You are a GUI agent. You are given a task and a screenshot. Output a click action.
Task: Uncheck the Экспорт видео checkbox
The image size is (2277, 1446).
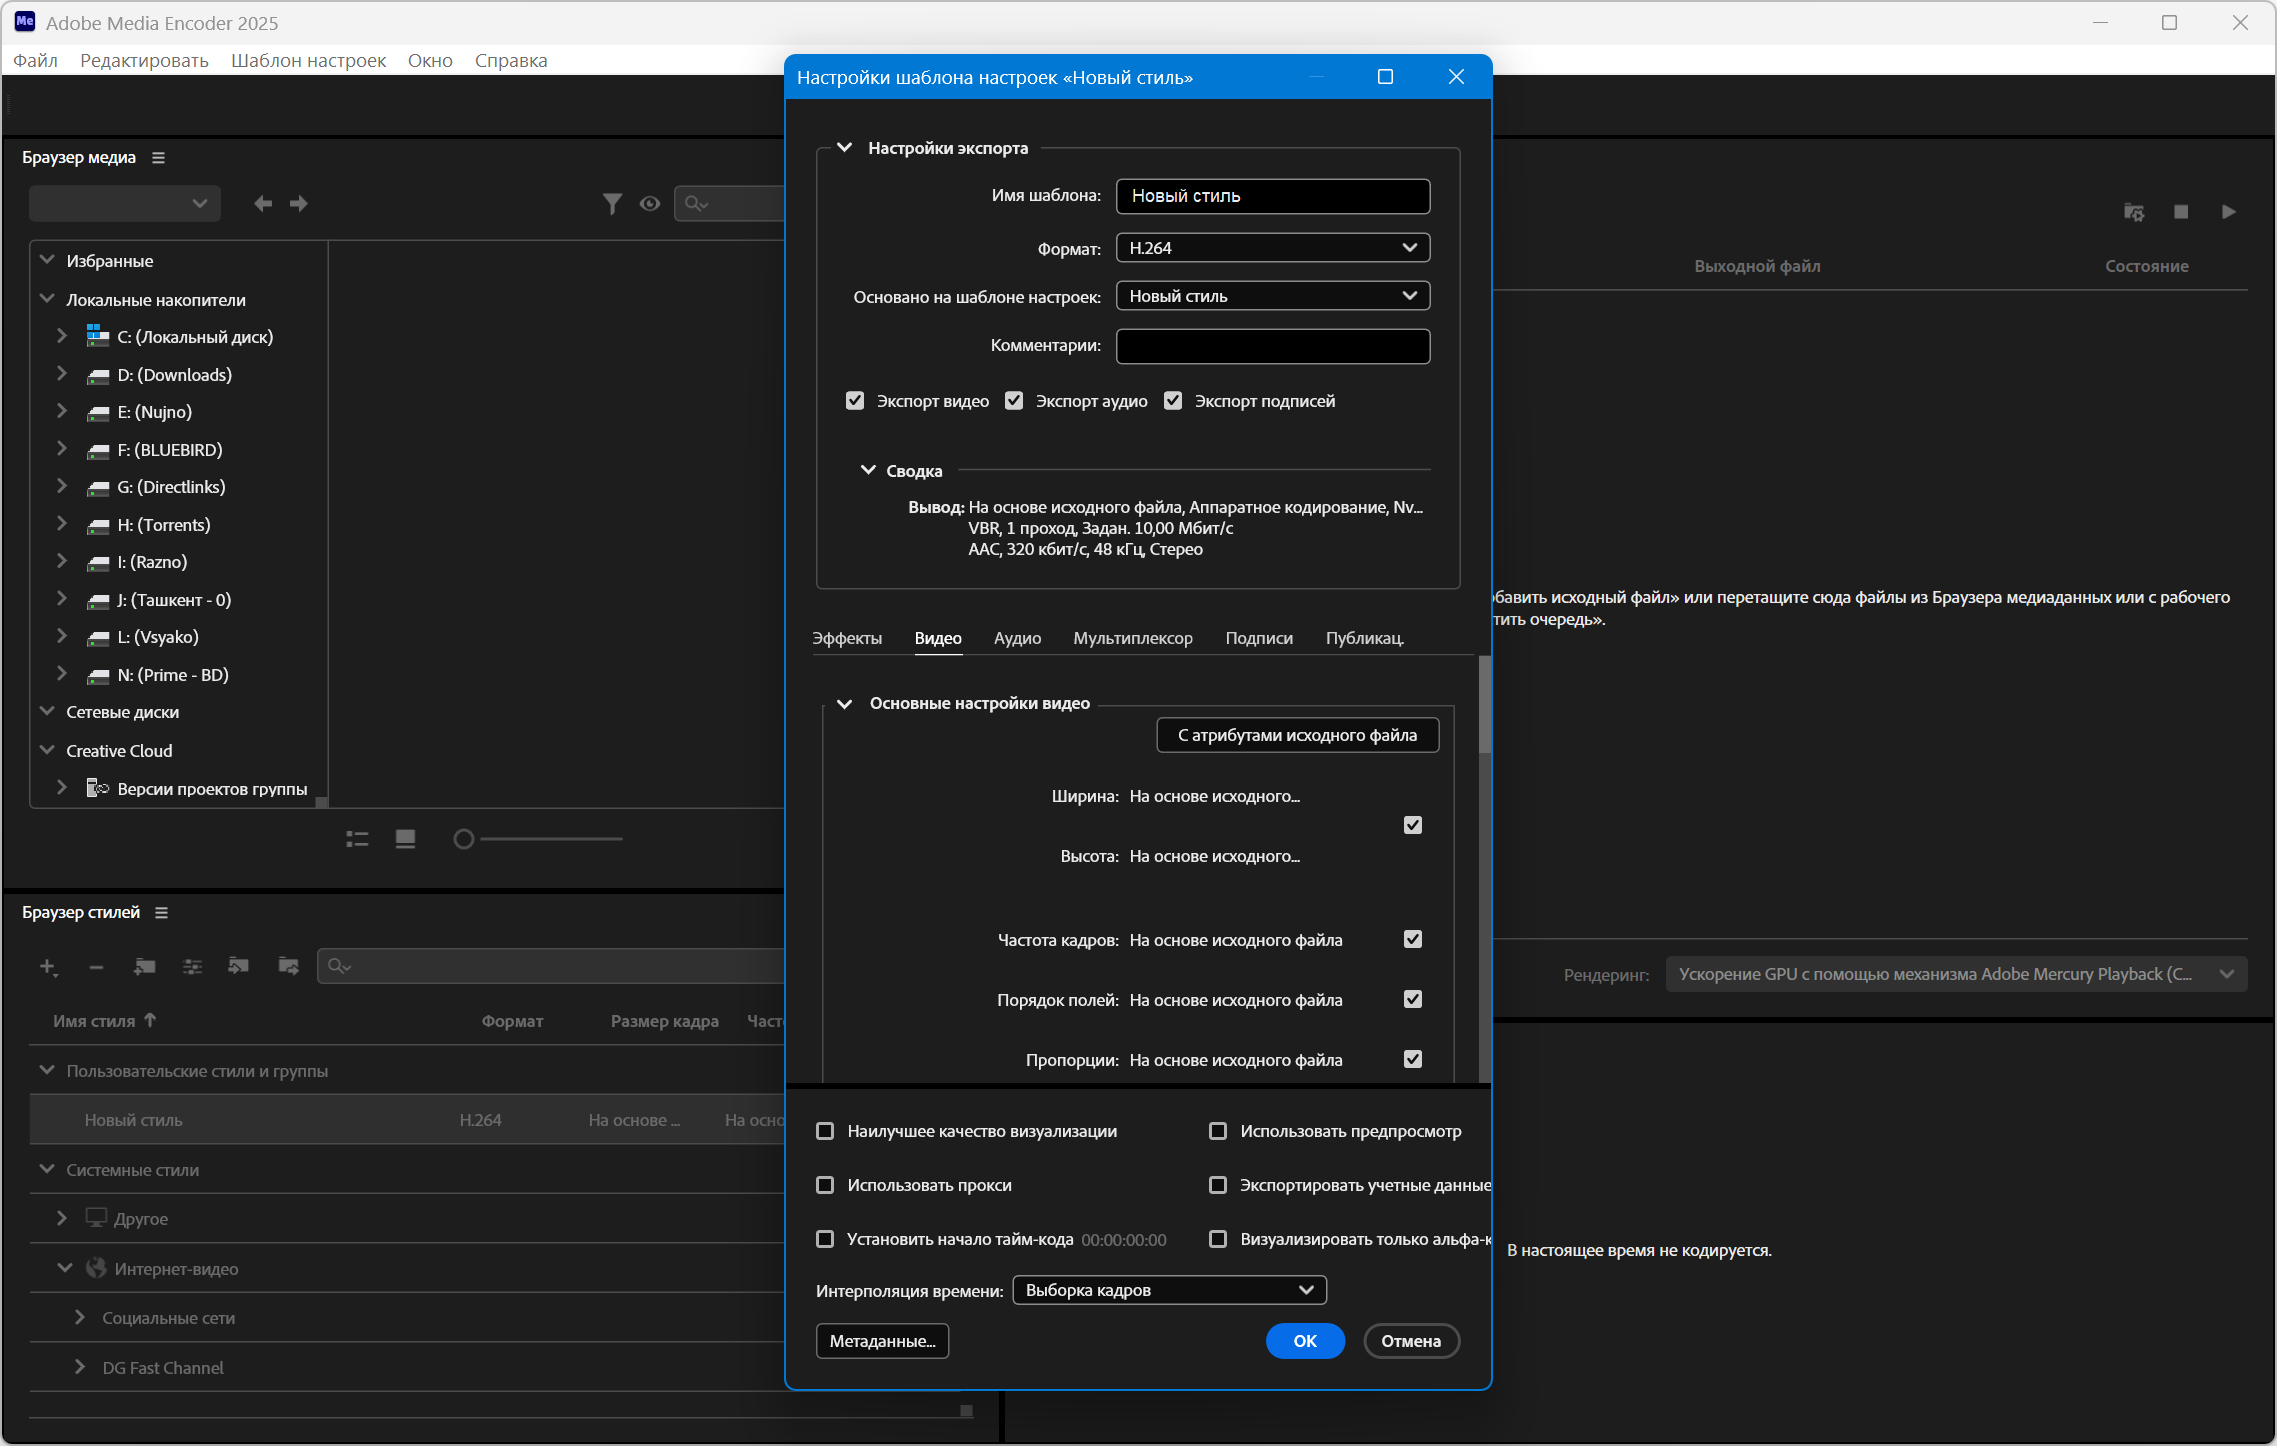pos(855,401)
